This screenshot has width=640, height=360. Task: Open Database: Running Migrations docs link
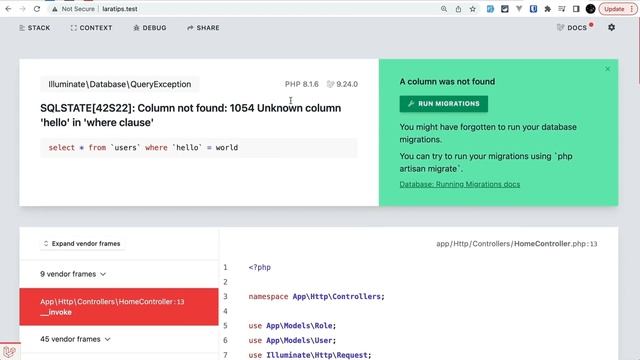click(x=460, y=184)
